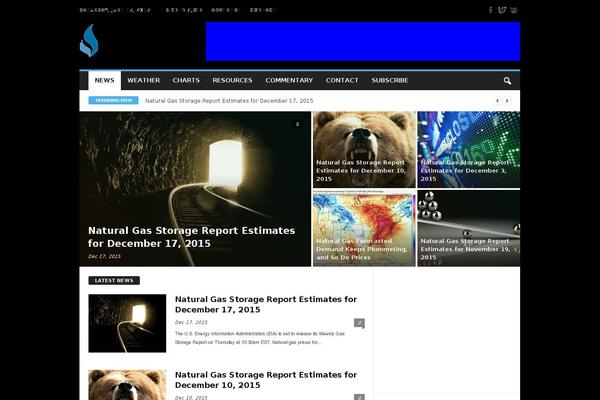This screenshot has width=600, height=400.
Task: Open the Resources menu
Action: (232, 80)
